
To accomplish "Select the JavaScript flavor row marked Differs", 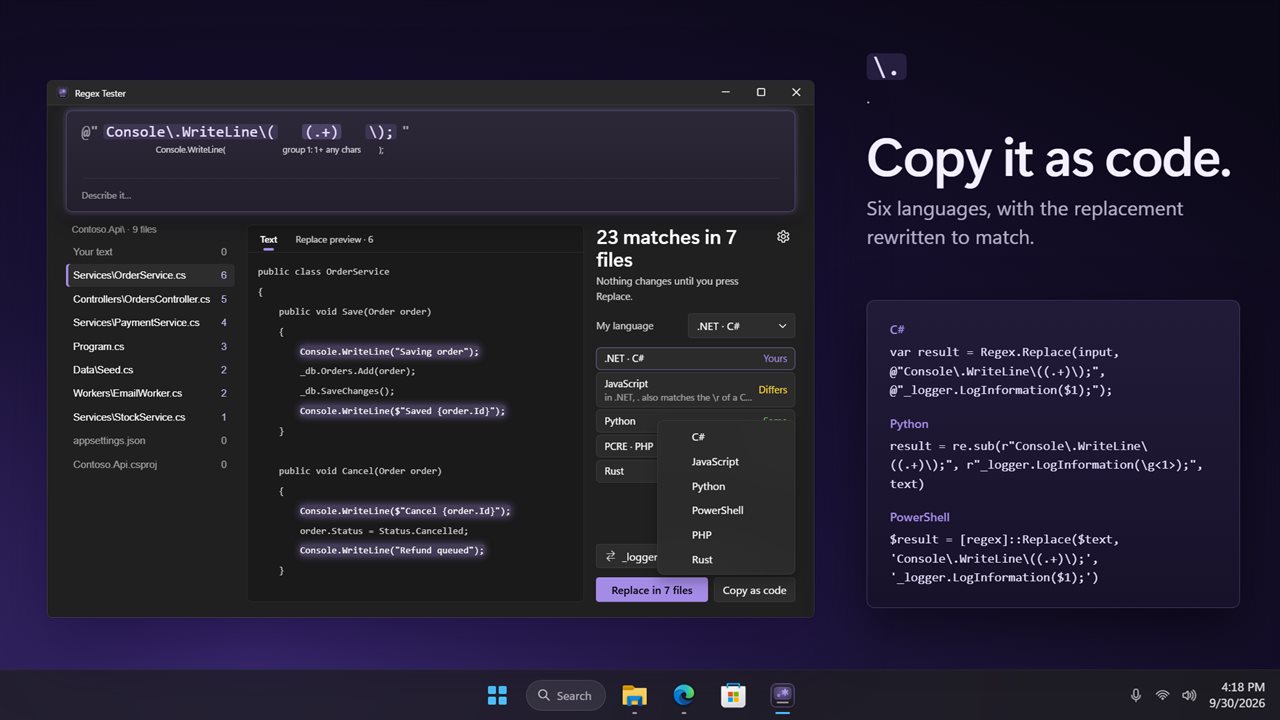I will point(695,390).
